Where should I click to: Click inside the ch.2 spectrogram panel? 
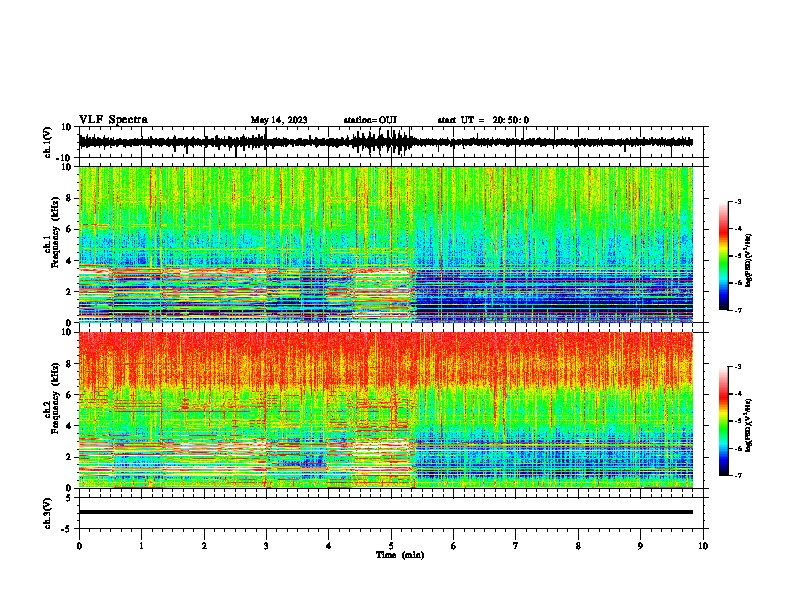[x=386, y=410]
